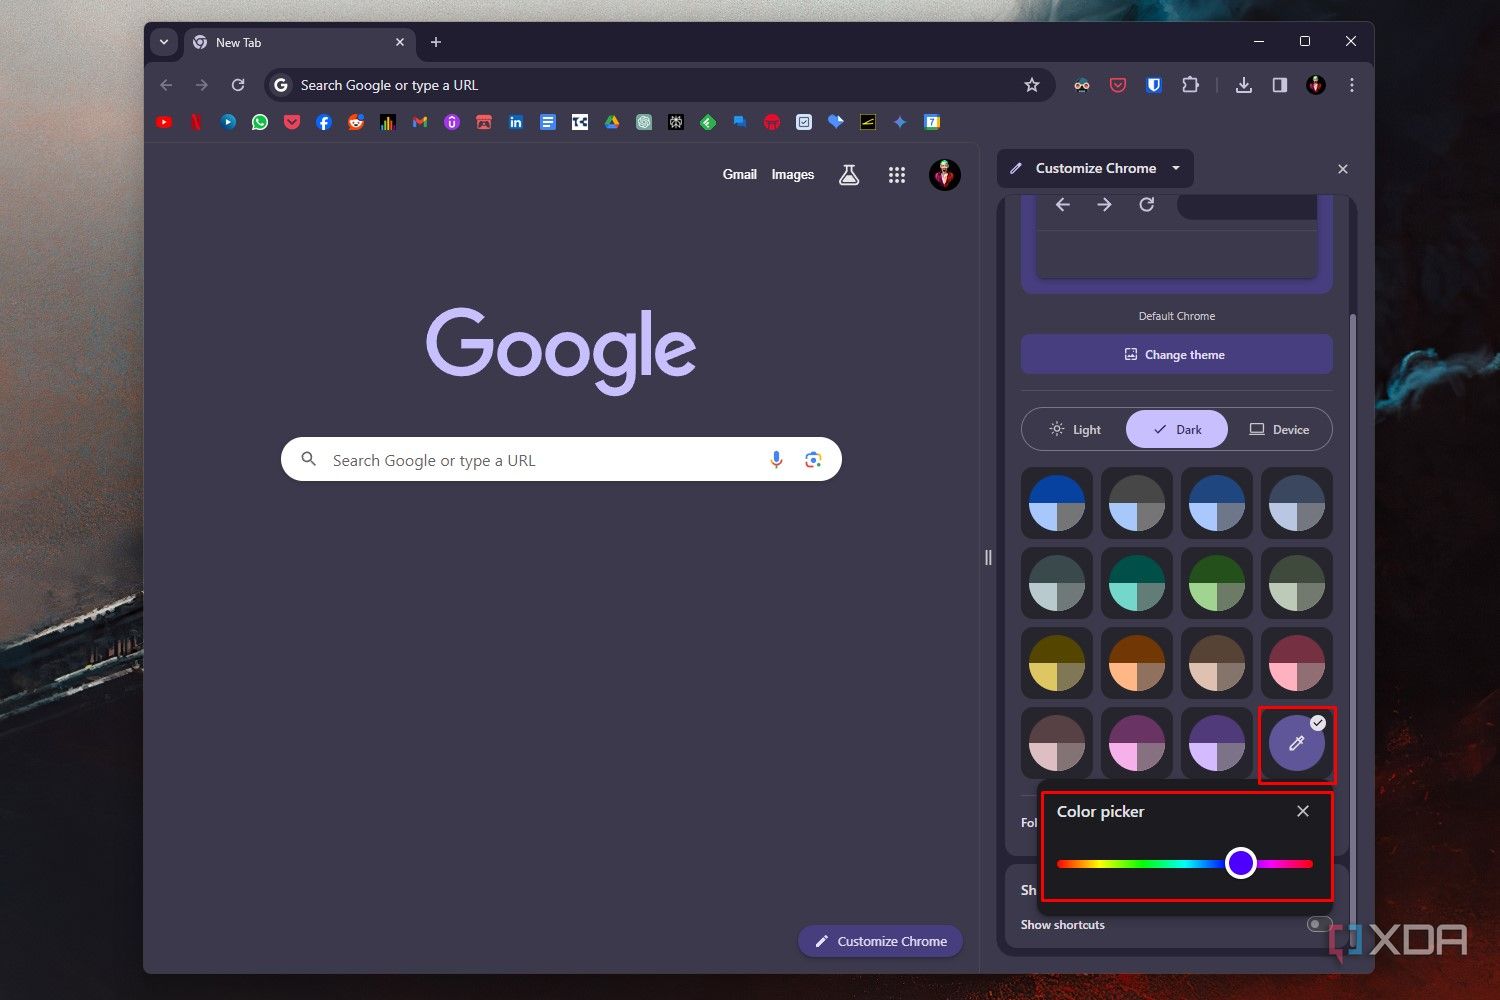This screenshot has height=1000, width=1500.
Task: Select the Device theme mode
Action: click(x=1281, y=429)
